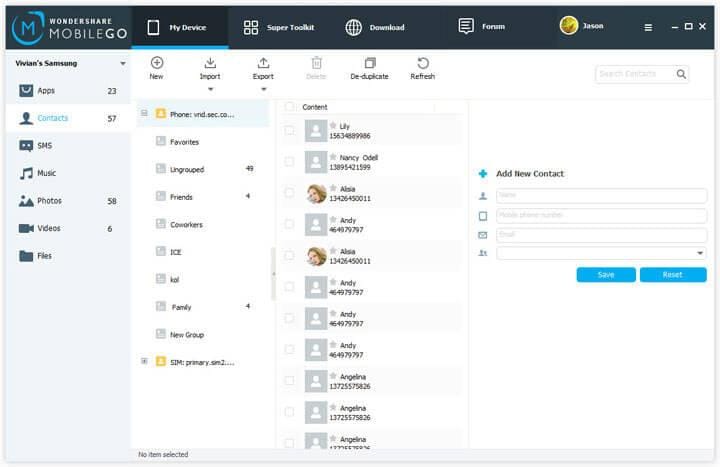720x467 pixels.
Task: Click the search magnifier icon
Action: click(x=681, y=74)
